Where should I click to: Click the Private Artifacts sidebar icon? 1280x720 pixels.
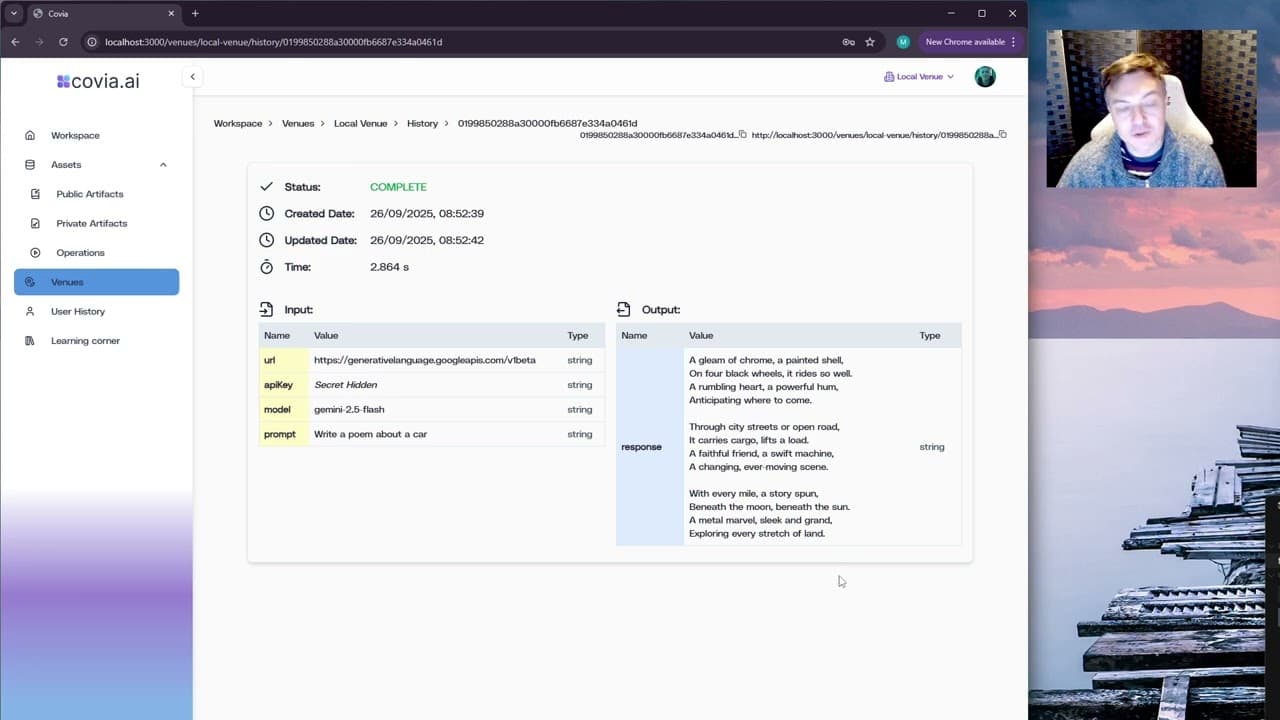[36, 223]
